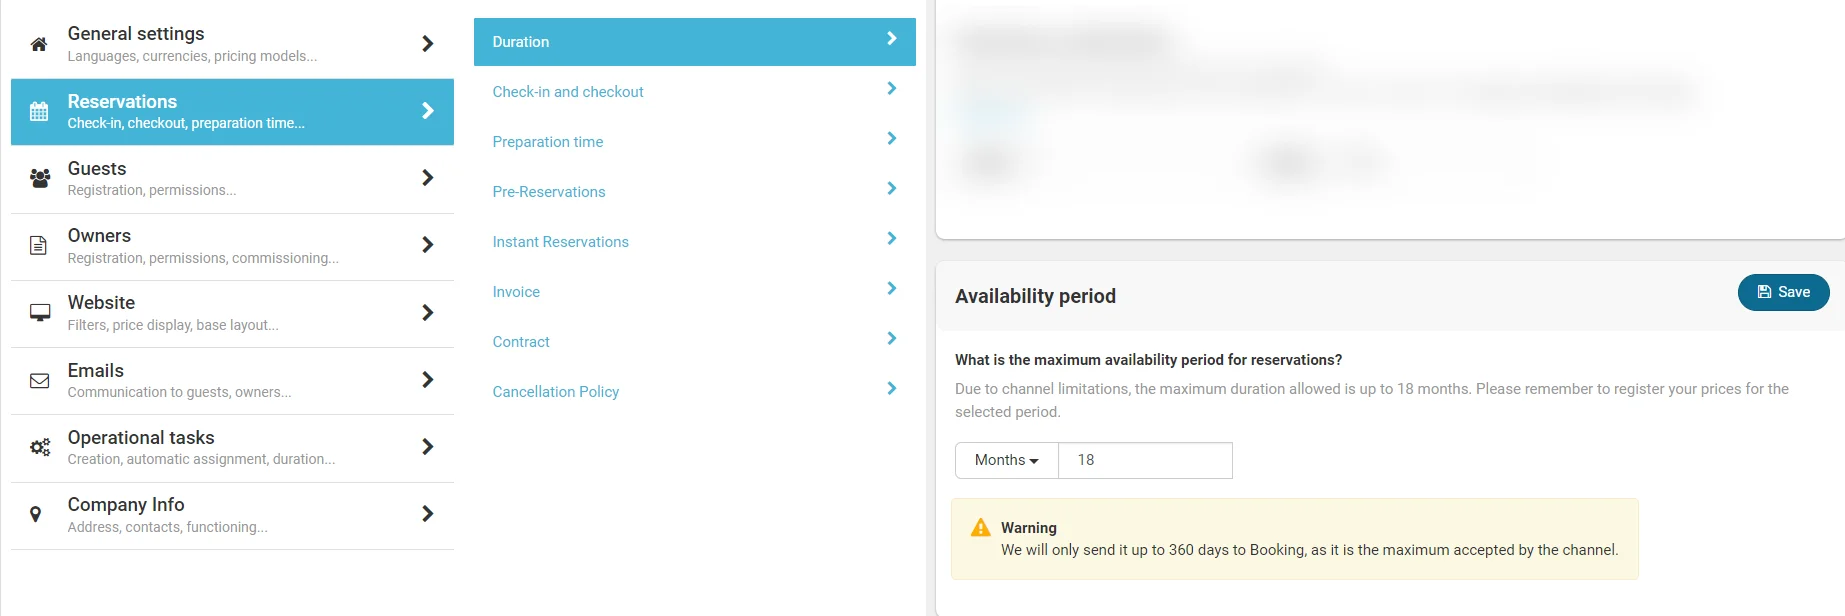Open the Months unit dropdown

1006,460
